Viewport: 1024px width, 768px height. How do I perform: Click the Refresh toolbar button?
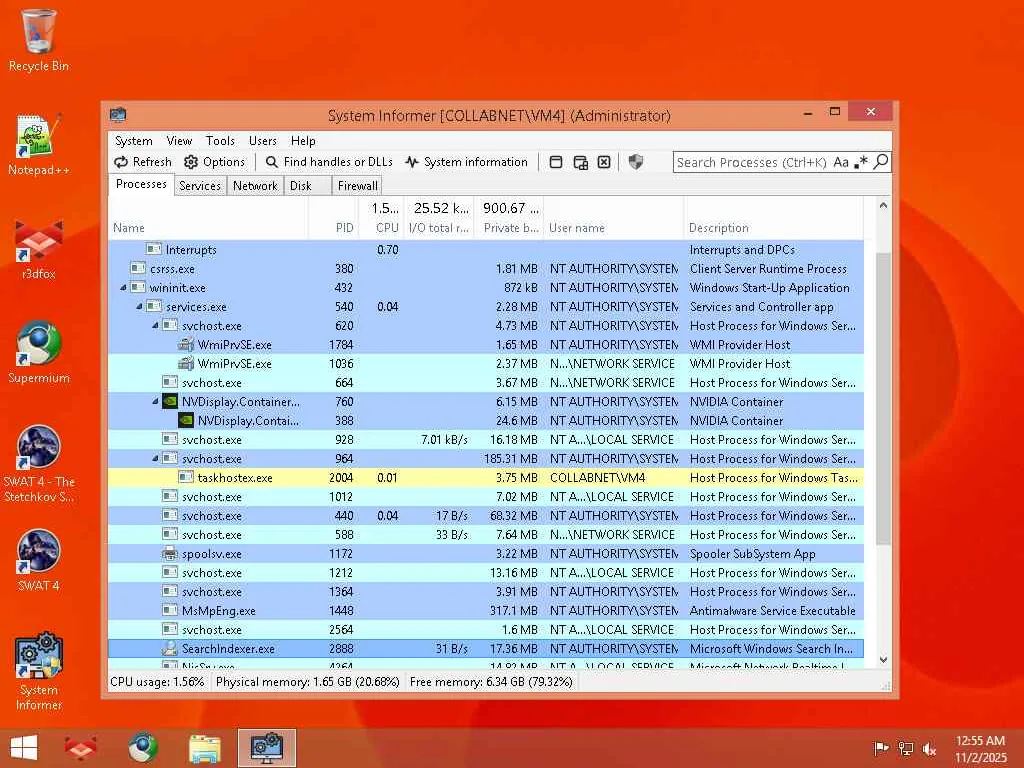tap(143, 162)
